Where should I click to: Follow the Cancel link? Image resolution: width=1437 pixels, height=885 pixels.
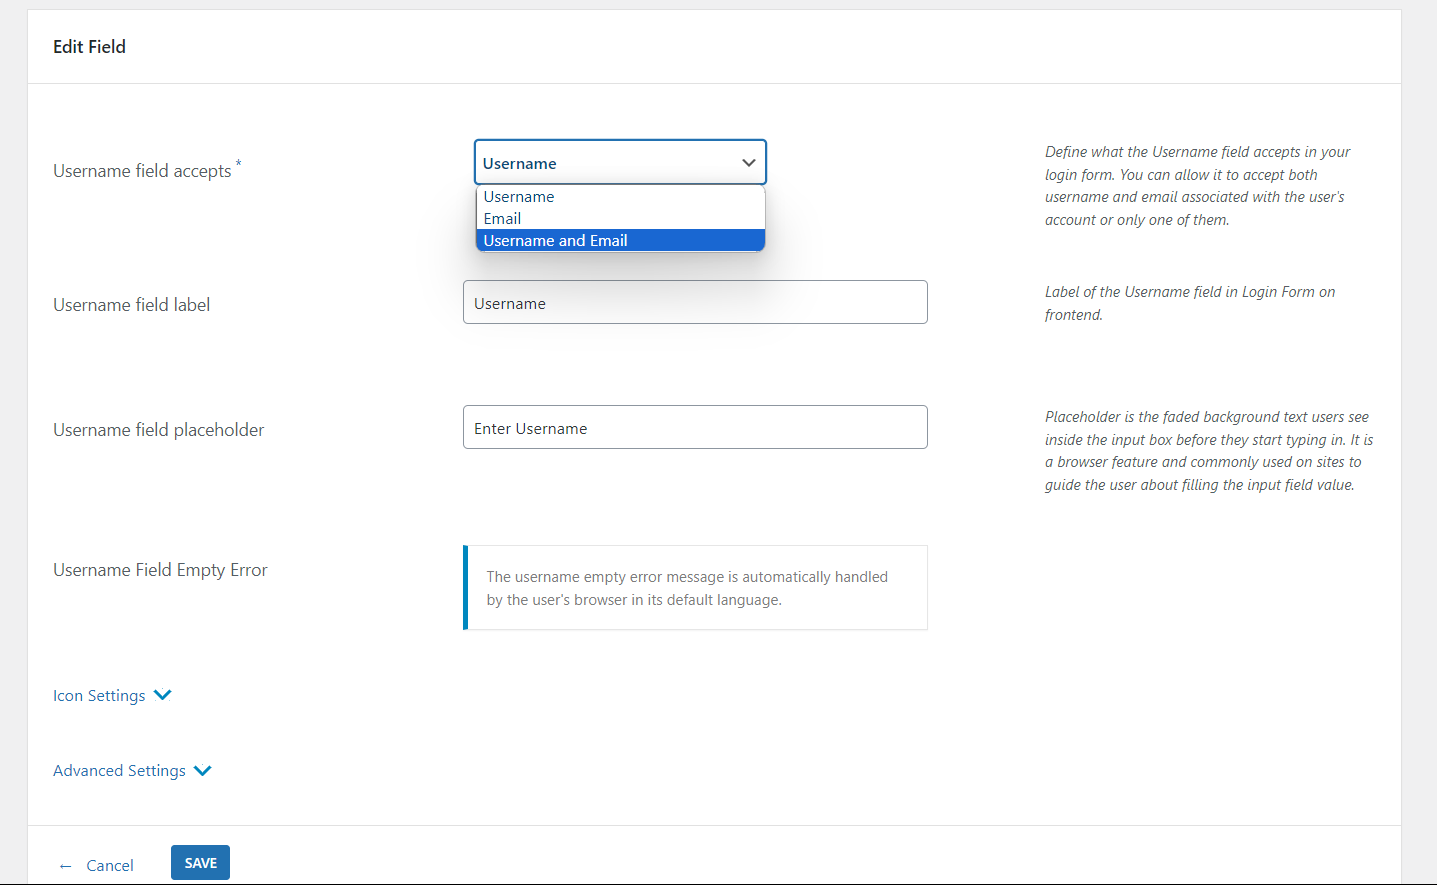[x=110, y=866]
